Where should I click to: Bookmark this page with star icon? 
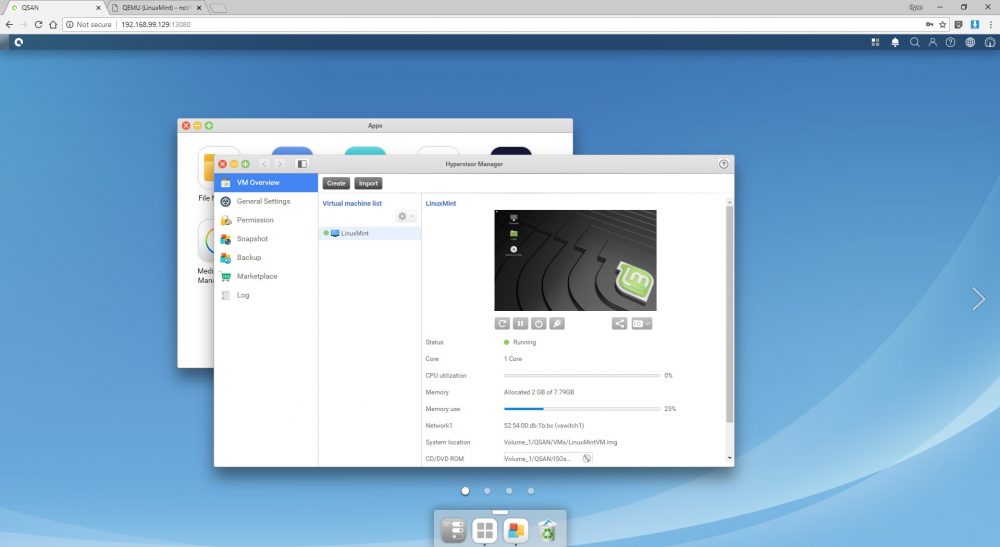tap(943, 24)
